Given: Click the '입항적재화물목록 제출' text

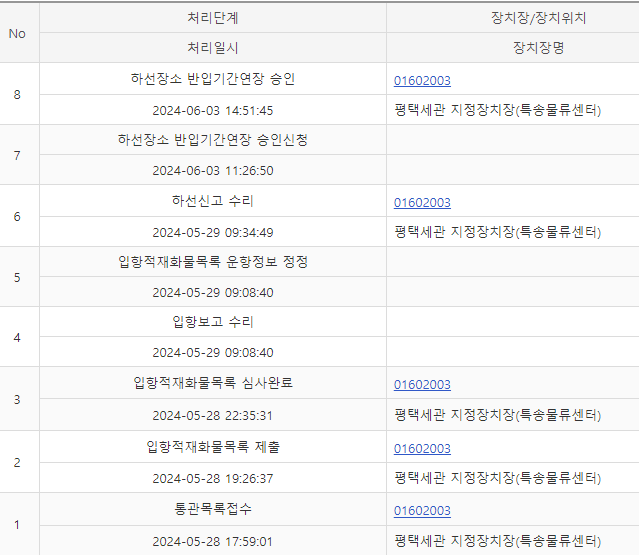Looking at the screenshot, I should tap(213, 447).
